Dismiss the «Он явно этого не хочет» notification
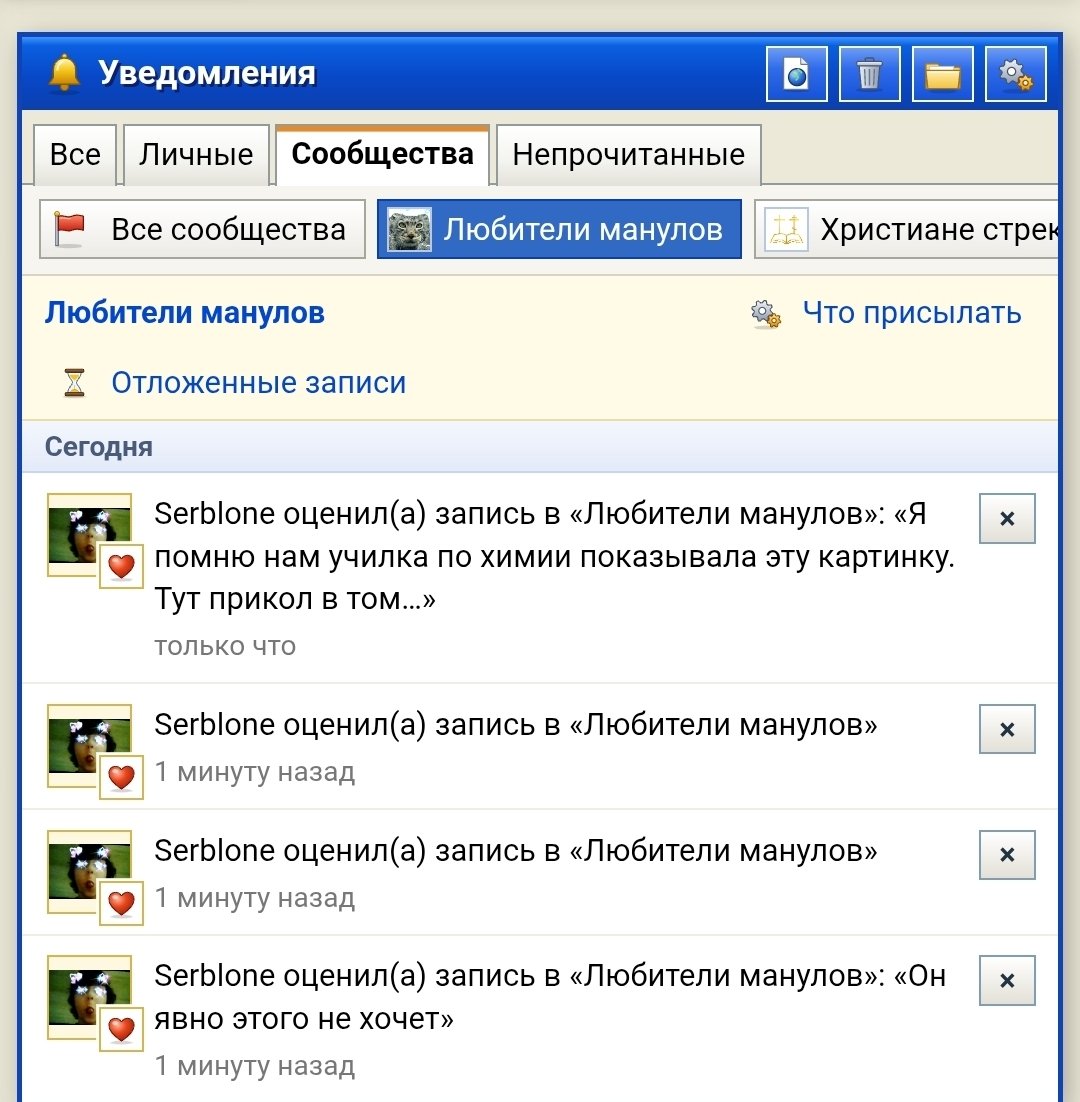 (x=1007, y=980)
